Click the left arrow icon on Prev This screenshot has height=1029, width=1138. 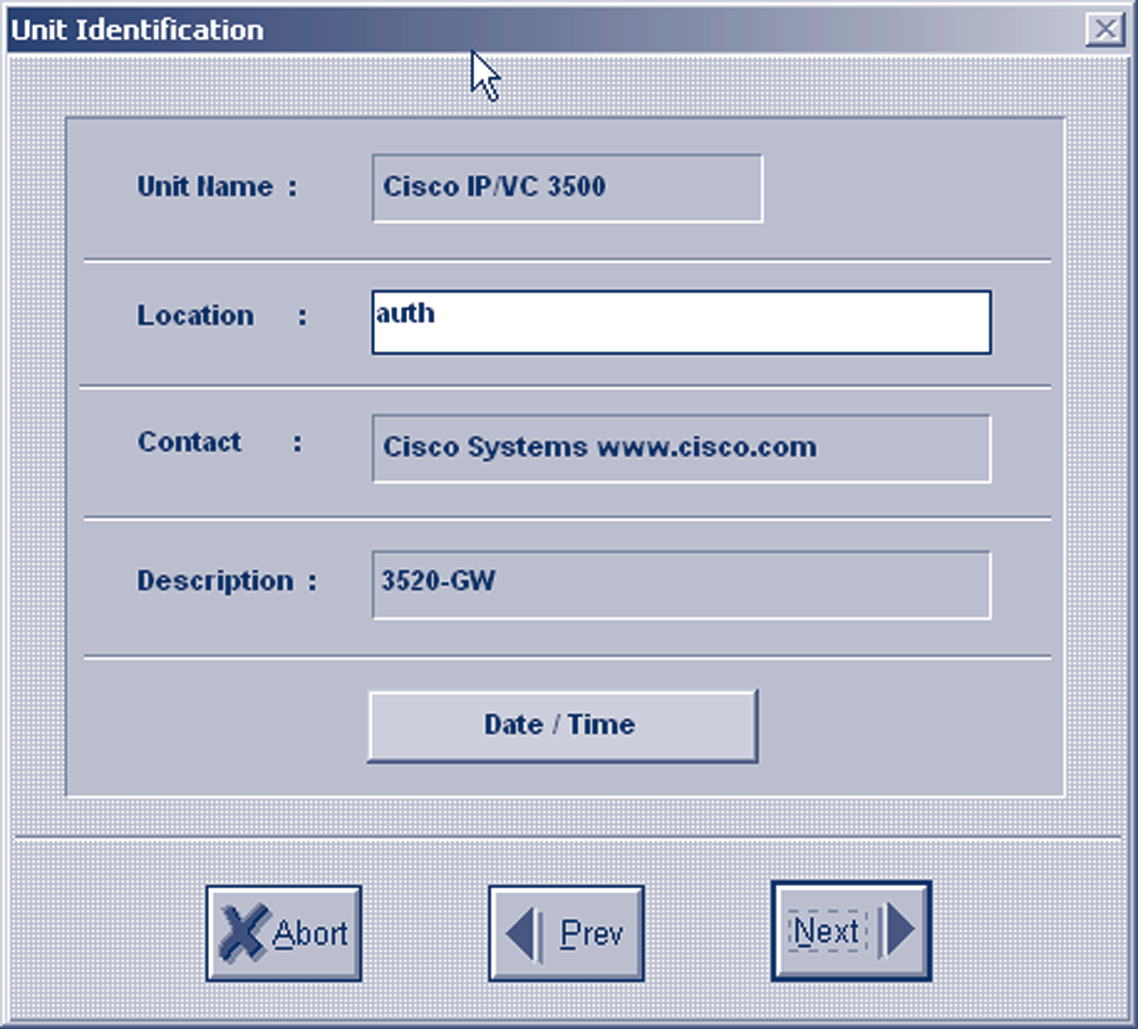(x=520, y=934)
